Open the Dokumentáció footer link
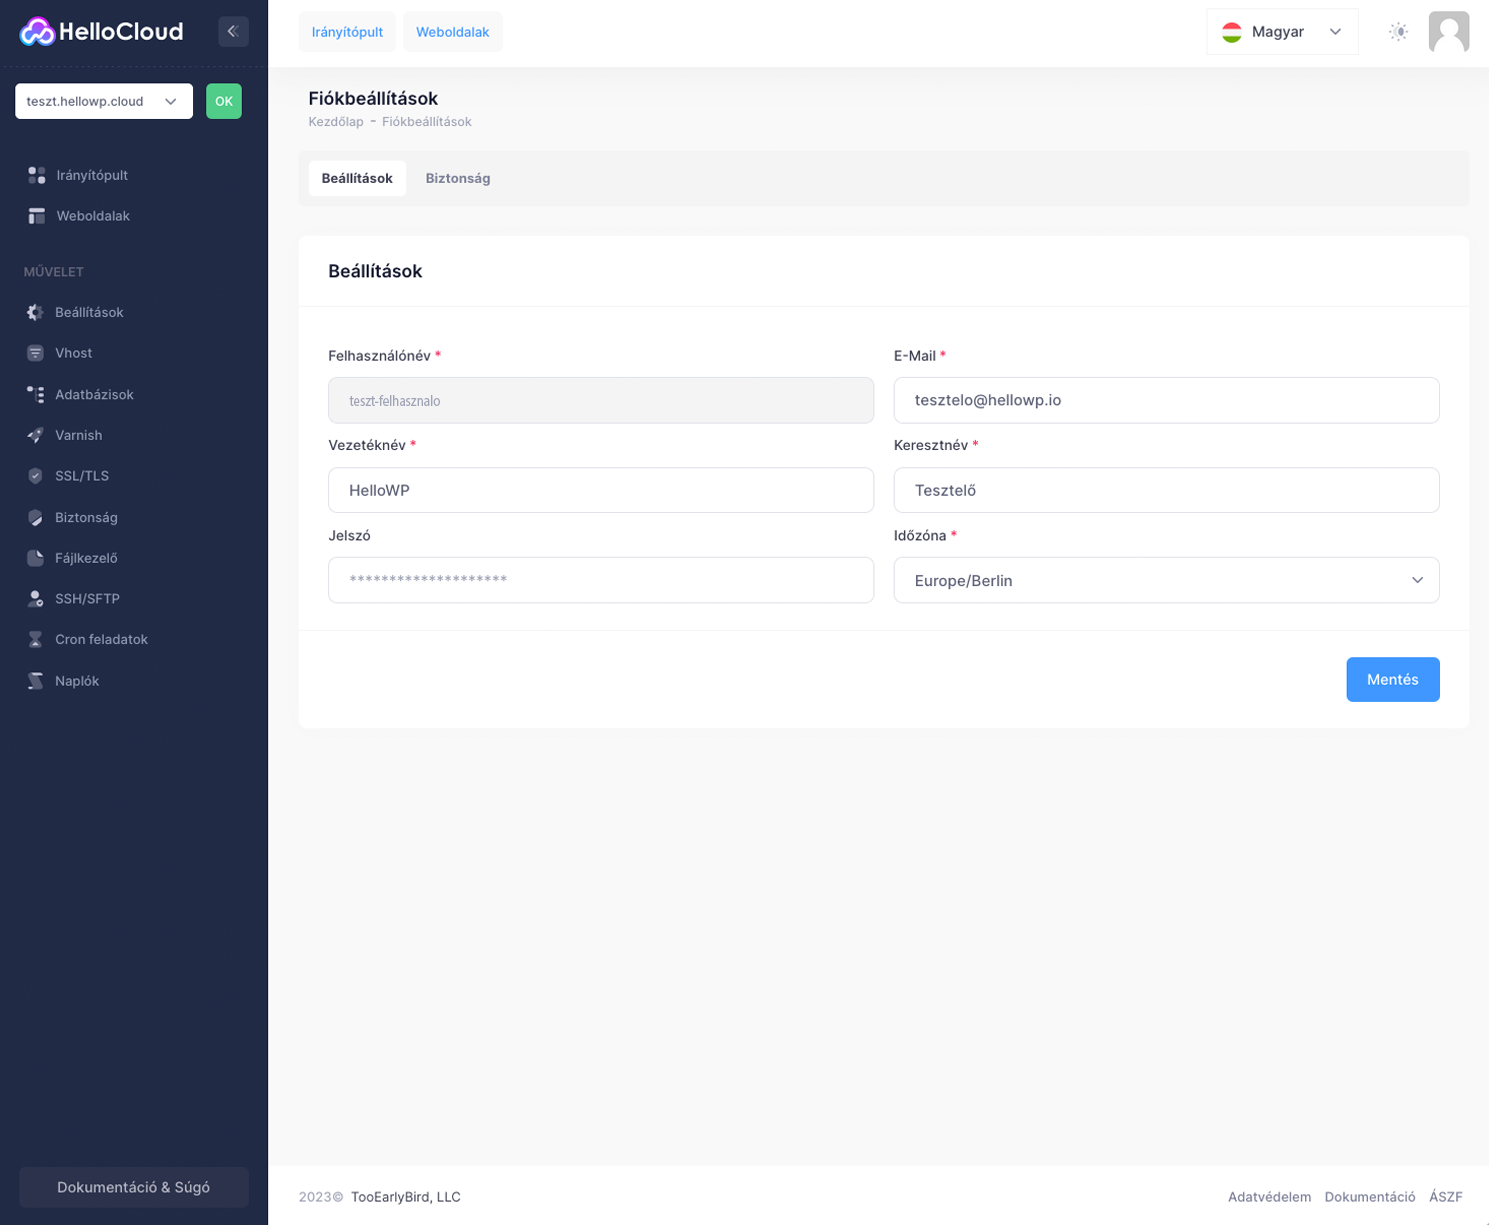Screen dimensions: 1489x1225 (x=1370, y=1197)
